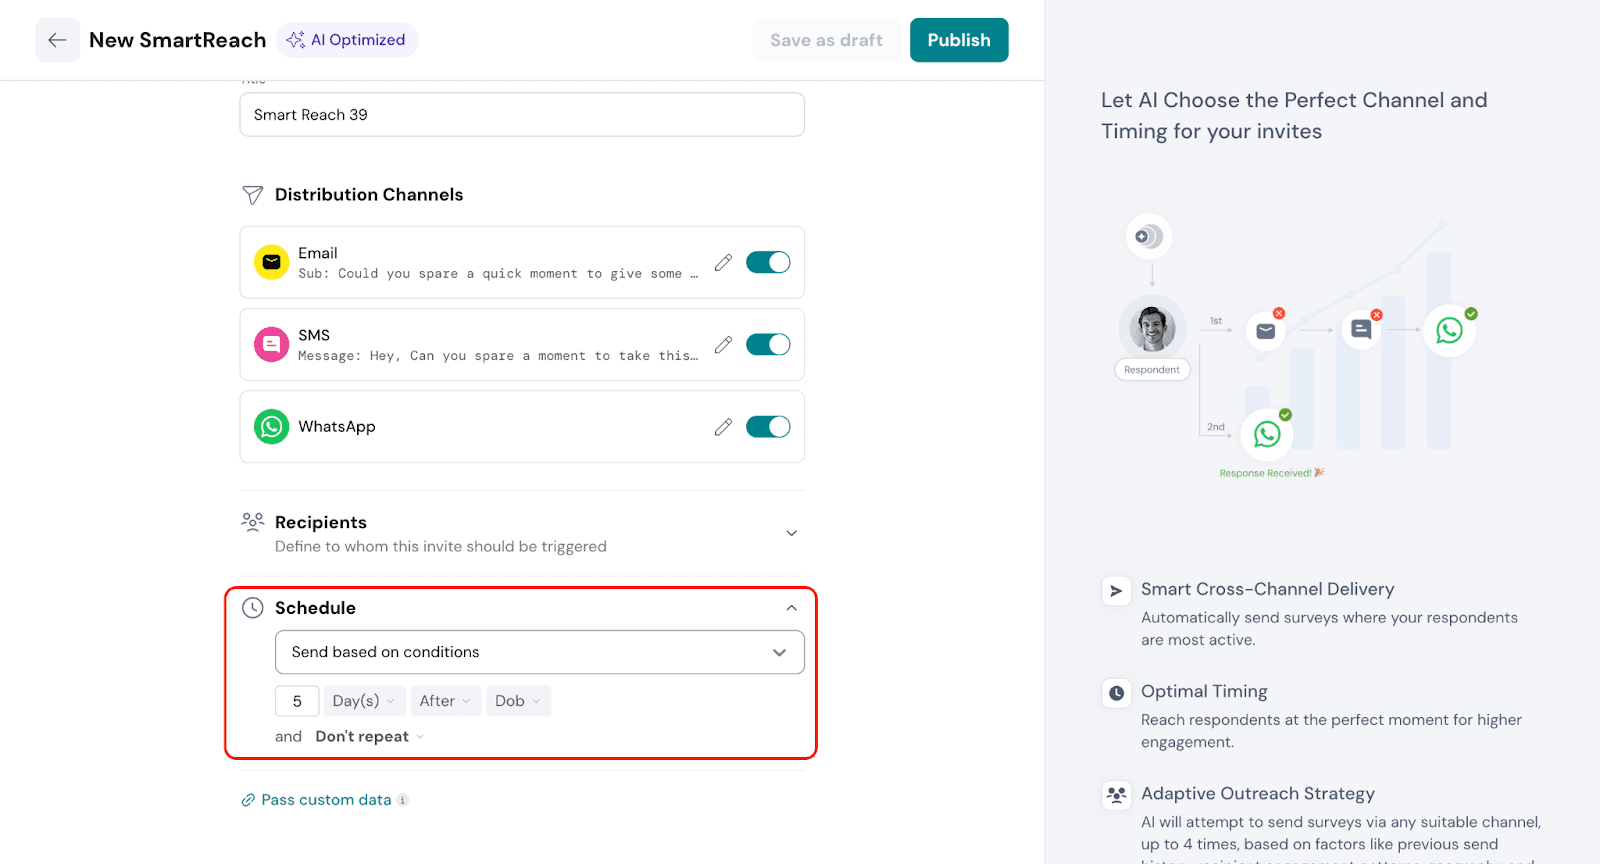Switch off the WhatsApp channel toggle

click(768, 427)
